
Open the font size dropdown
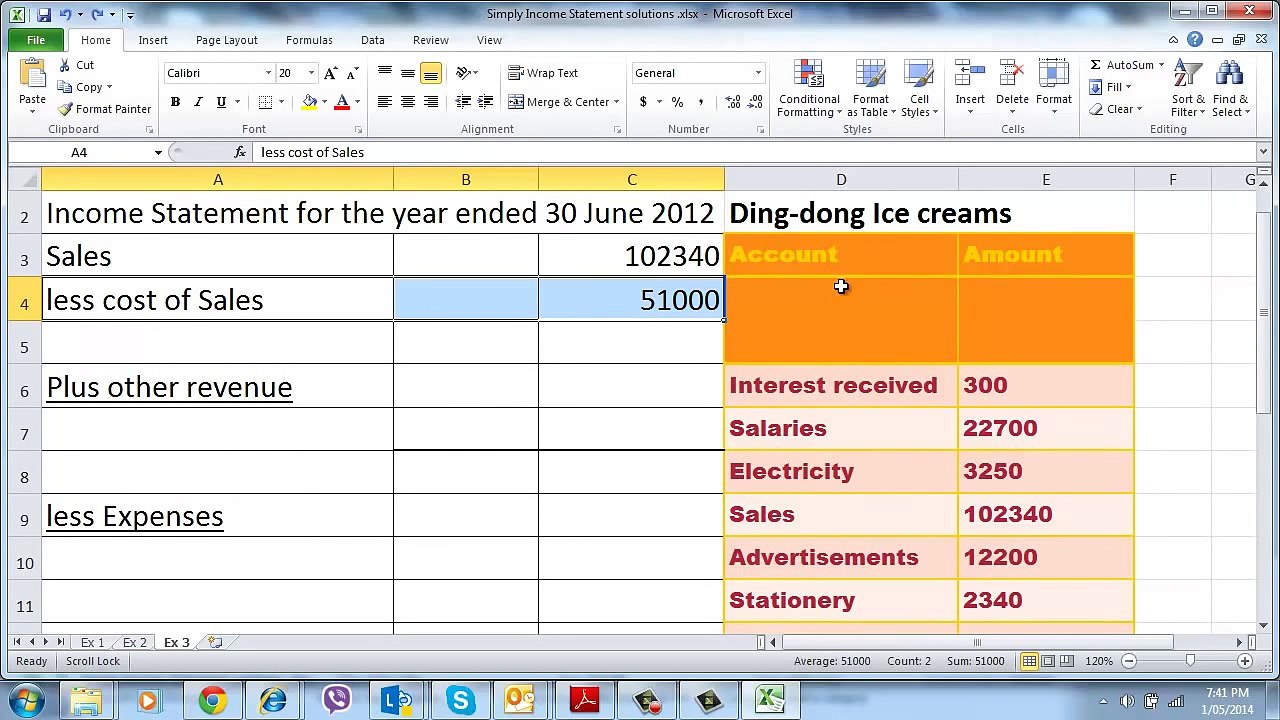click(x=311, y=73)
